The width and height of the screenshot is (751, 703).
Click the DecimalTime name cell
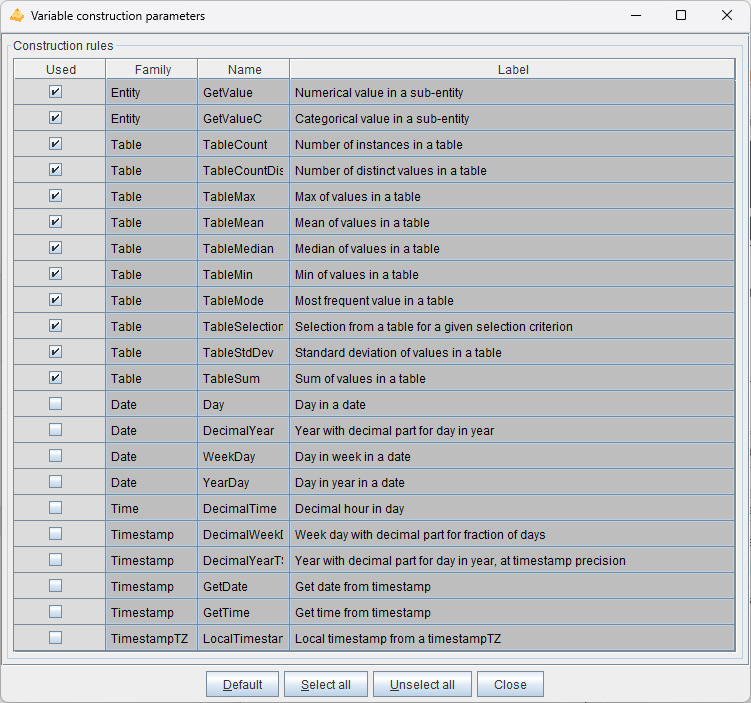(243, 509)
